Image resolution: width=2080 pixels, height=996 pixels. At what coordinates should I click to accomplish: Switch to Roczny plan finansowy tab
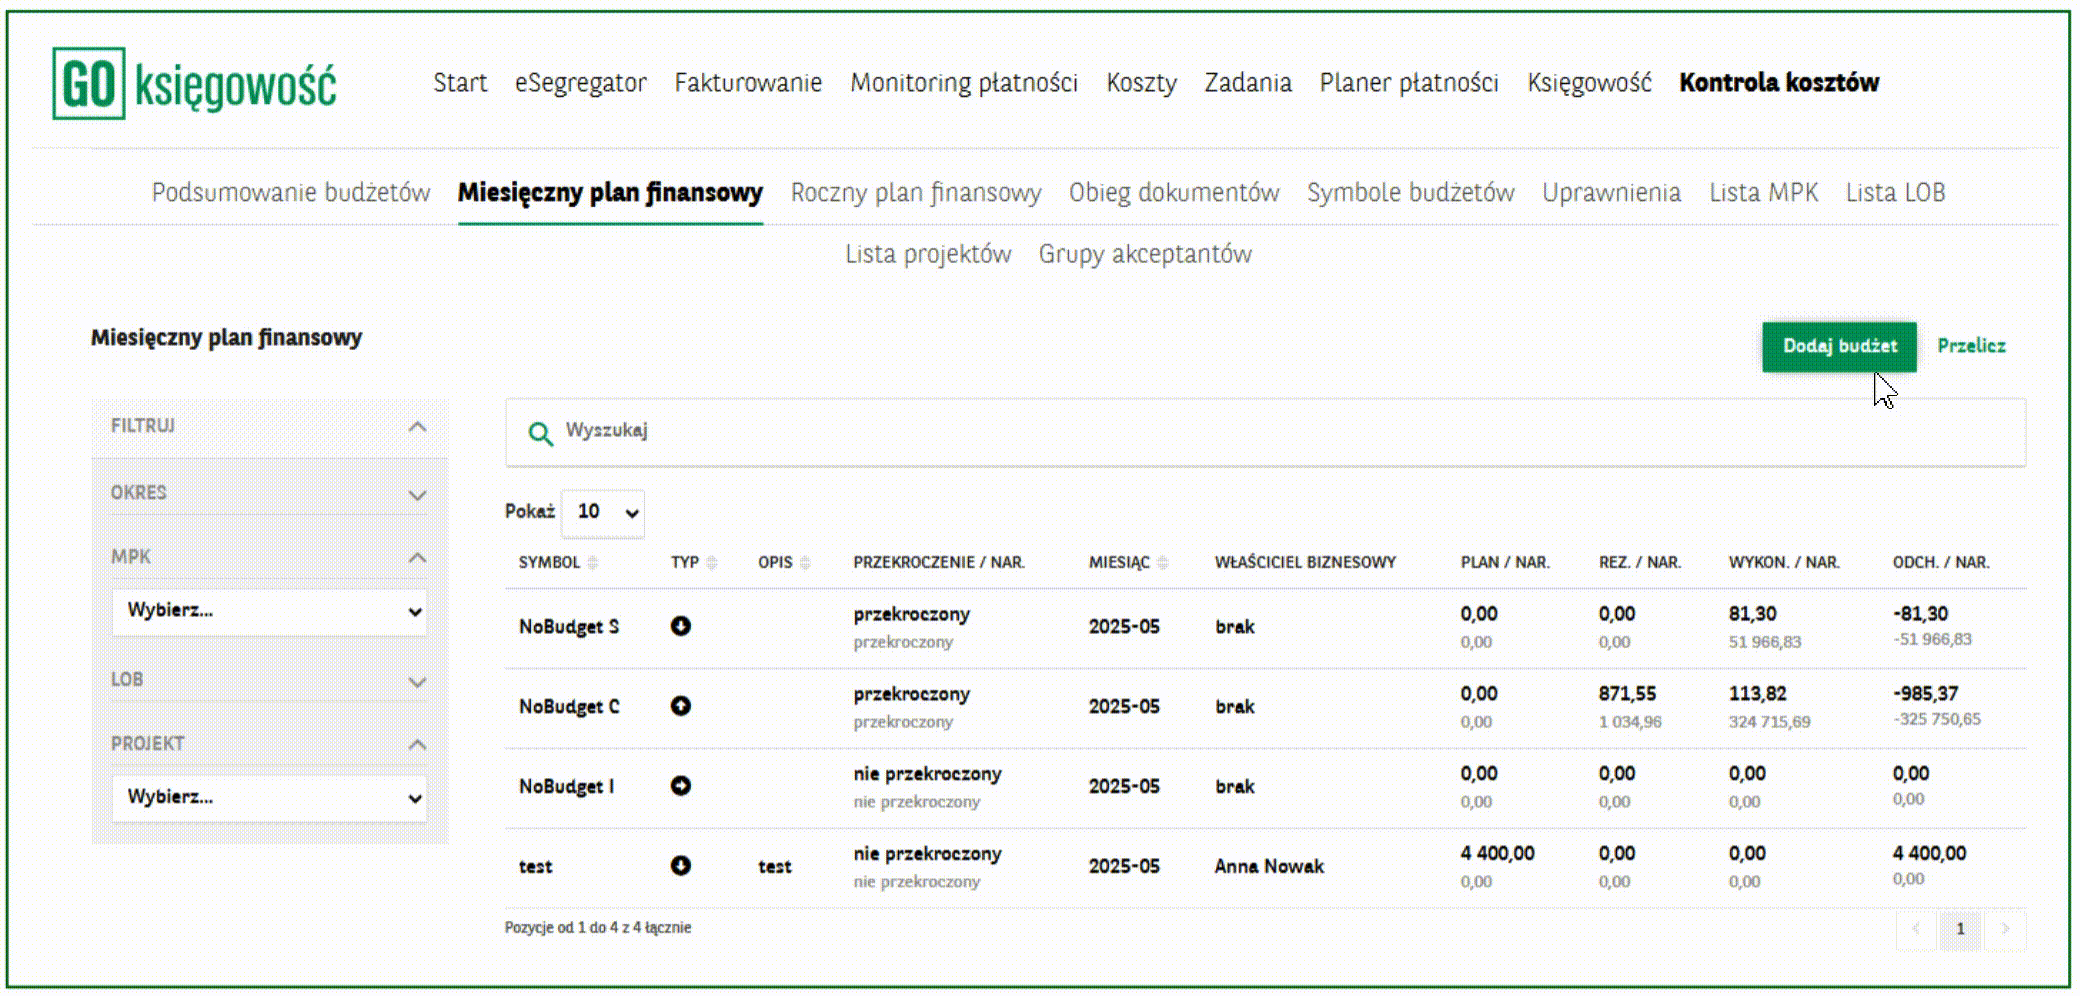coord(916,193)
